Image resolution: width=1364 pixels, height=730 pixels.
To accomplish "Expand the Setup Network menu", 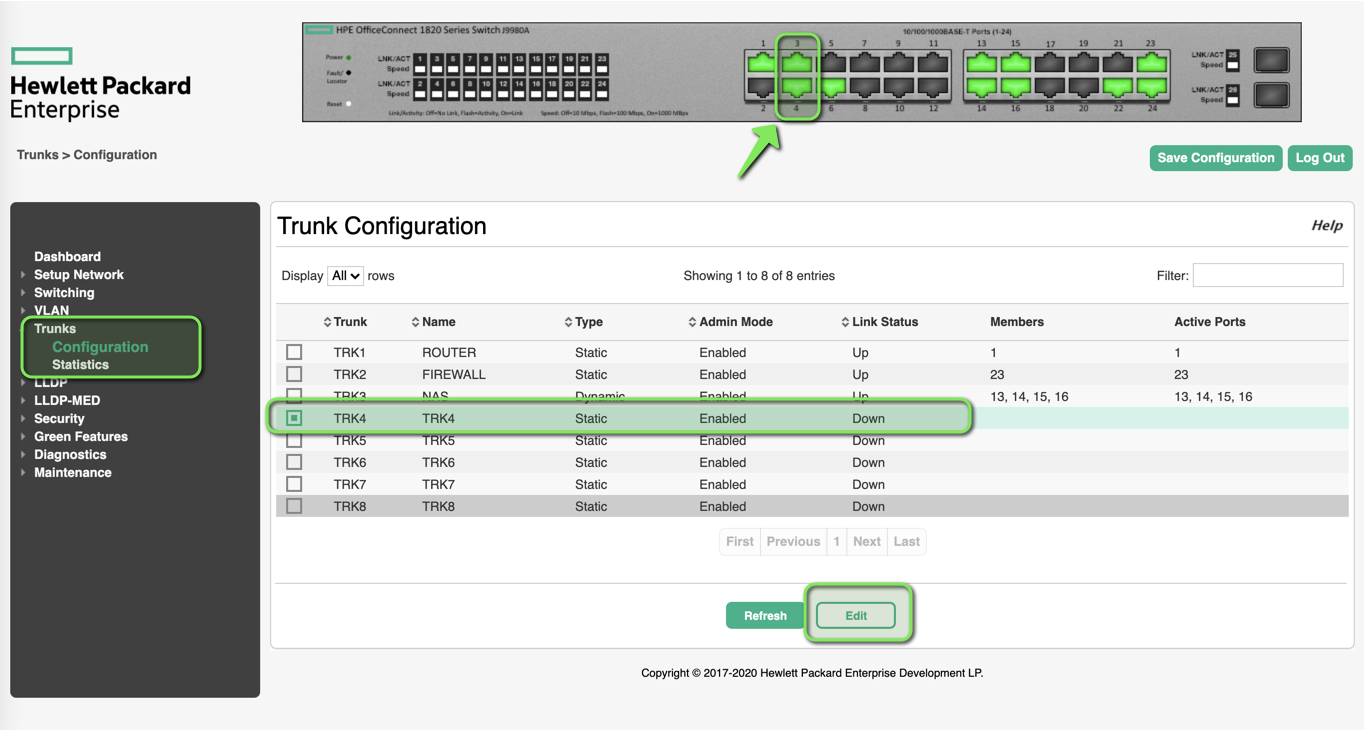I will click(x=78, y=275).
